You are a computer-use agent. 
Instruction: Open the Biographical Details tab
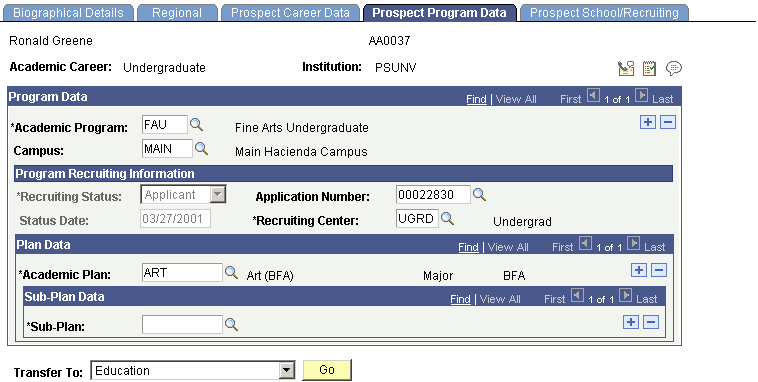(69, 13)
